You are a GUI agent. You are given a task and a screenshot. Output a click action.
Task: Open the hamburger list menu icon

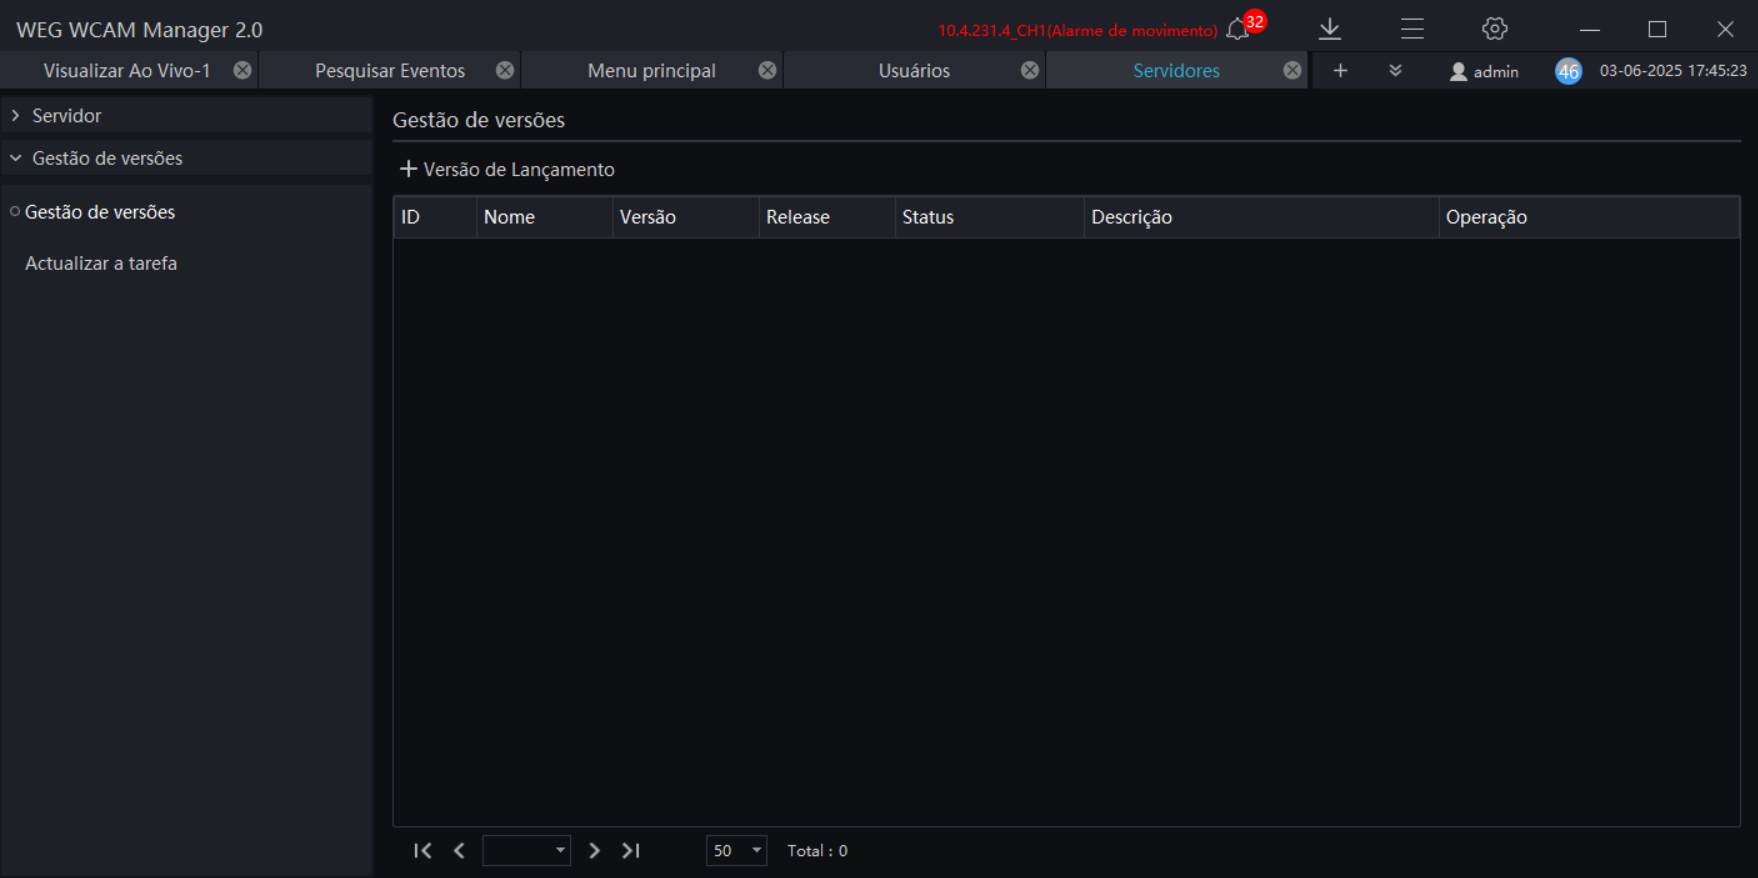click(x=1412, y=29)
